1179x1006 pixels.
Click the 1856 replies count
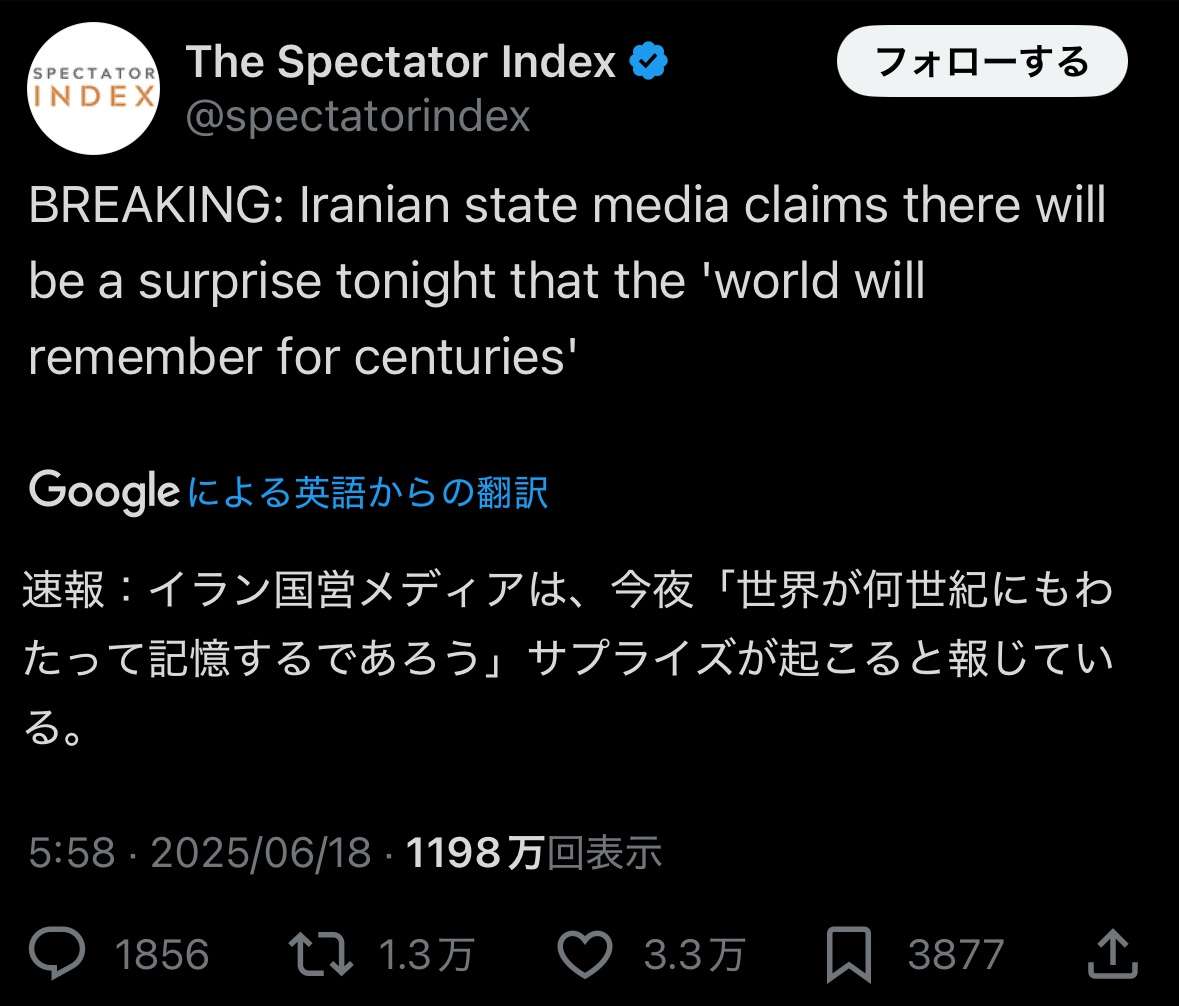[x=162, y=955]
